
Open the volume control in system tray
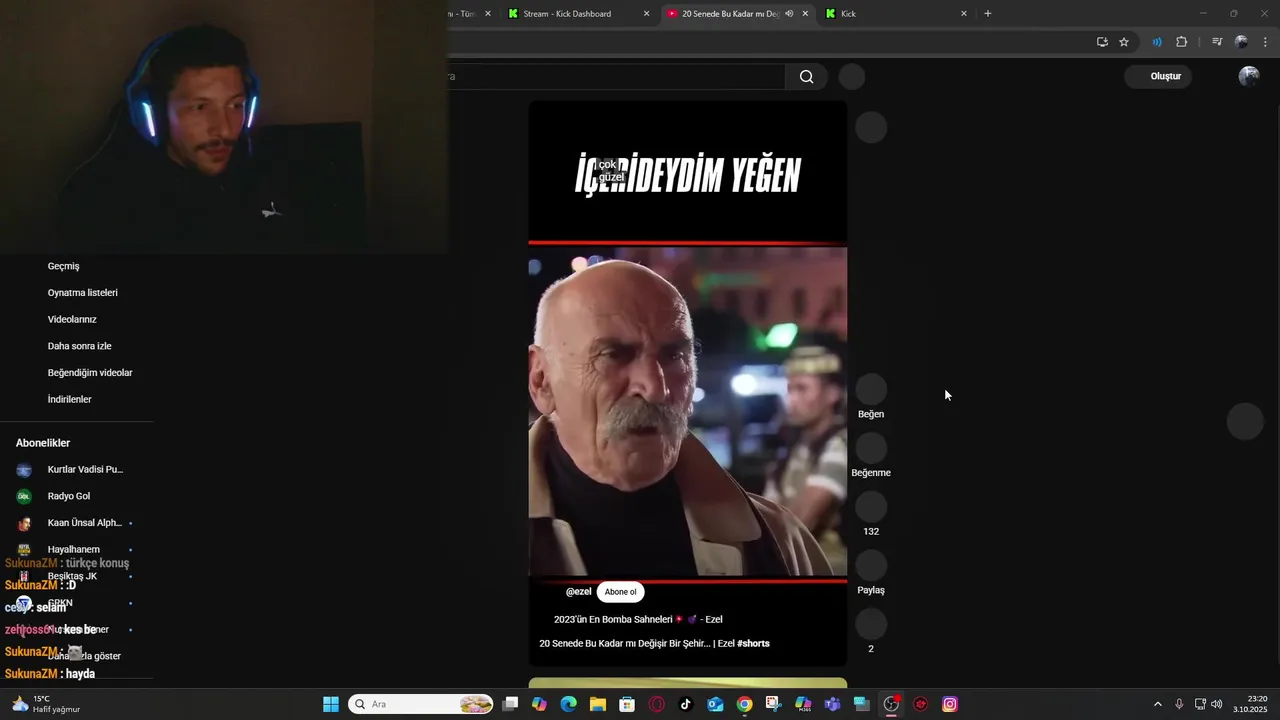[x=1217, y=704]
